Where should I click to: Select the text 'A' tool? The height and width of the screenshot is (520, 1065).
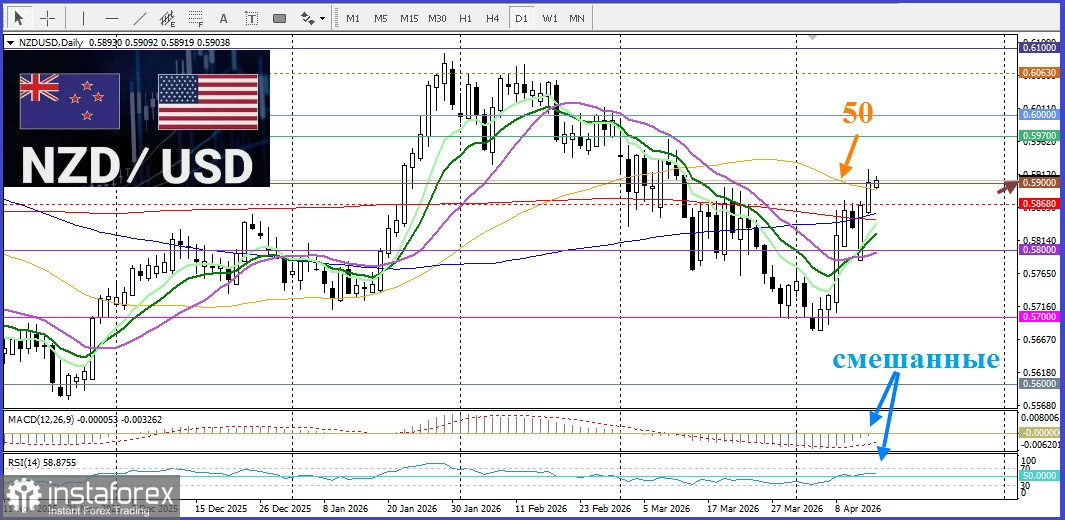pyautogui.click(x=223, y=18)
